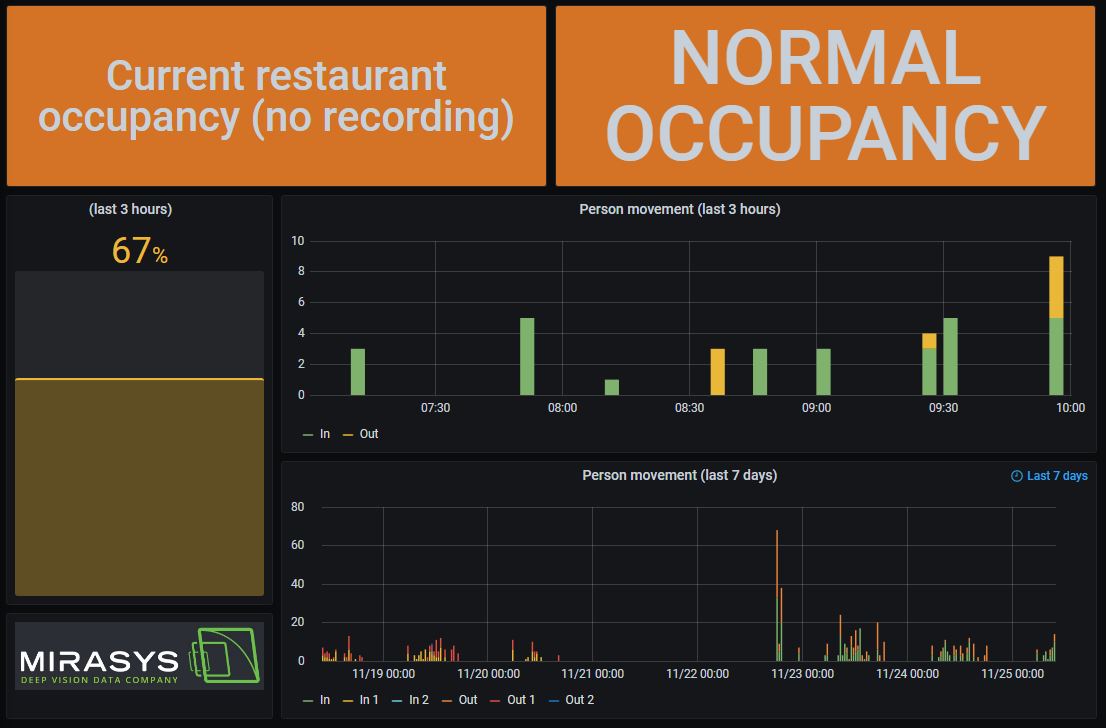Click the Mirasys logo image

[x=140, y=655]
